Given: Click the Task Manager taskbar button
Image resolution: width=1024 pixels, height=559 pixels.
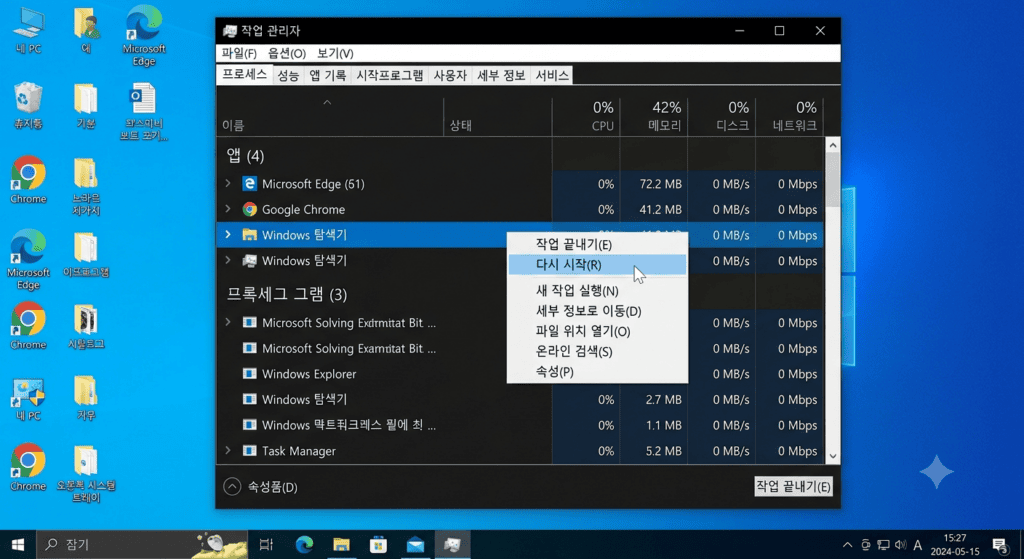Looking at the screenshot, I should [452, 544].
